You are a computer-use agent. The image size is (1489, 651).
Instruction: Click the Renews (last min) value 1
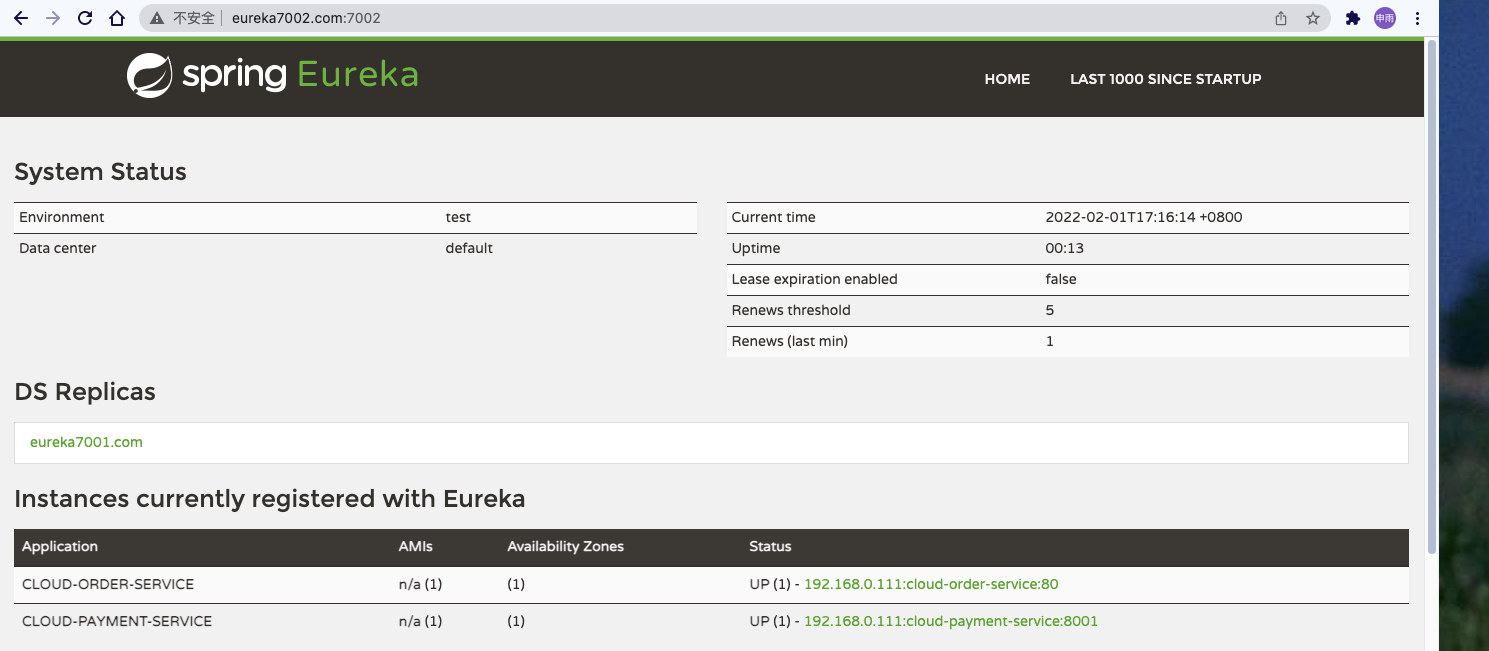tap(1050, 341)
